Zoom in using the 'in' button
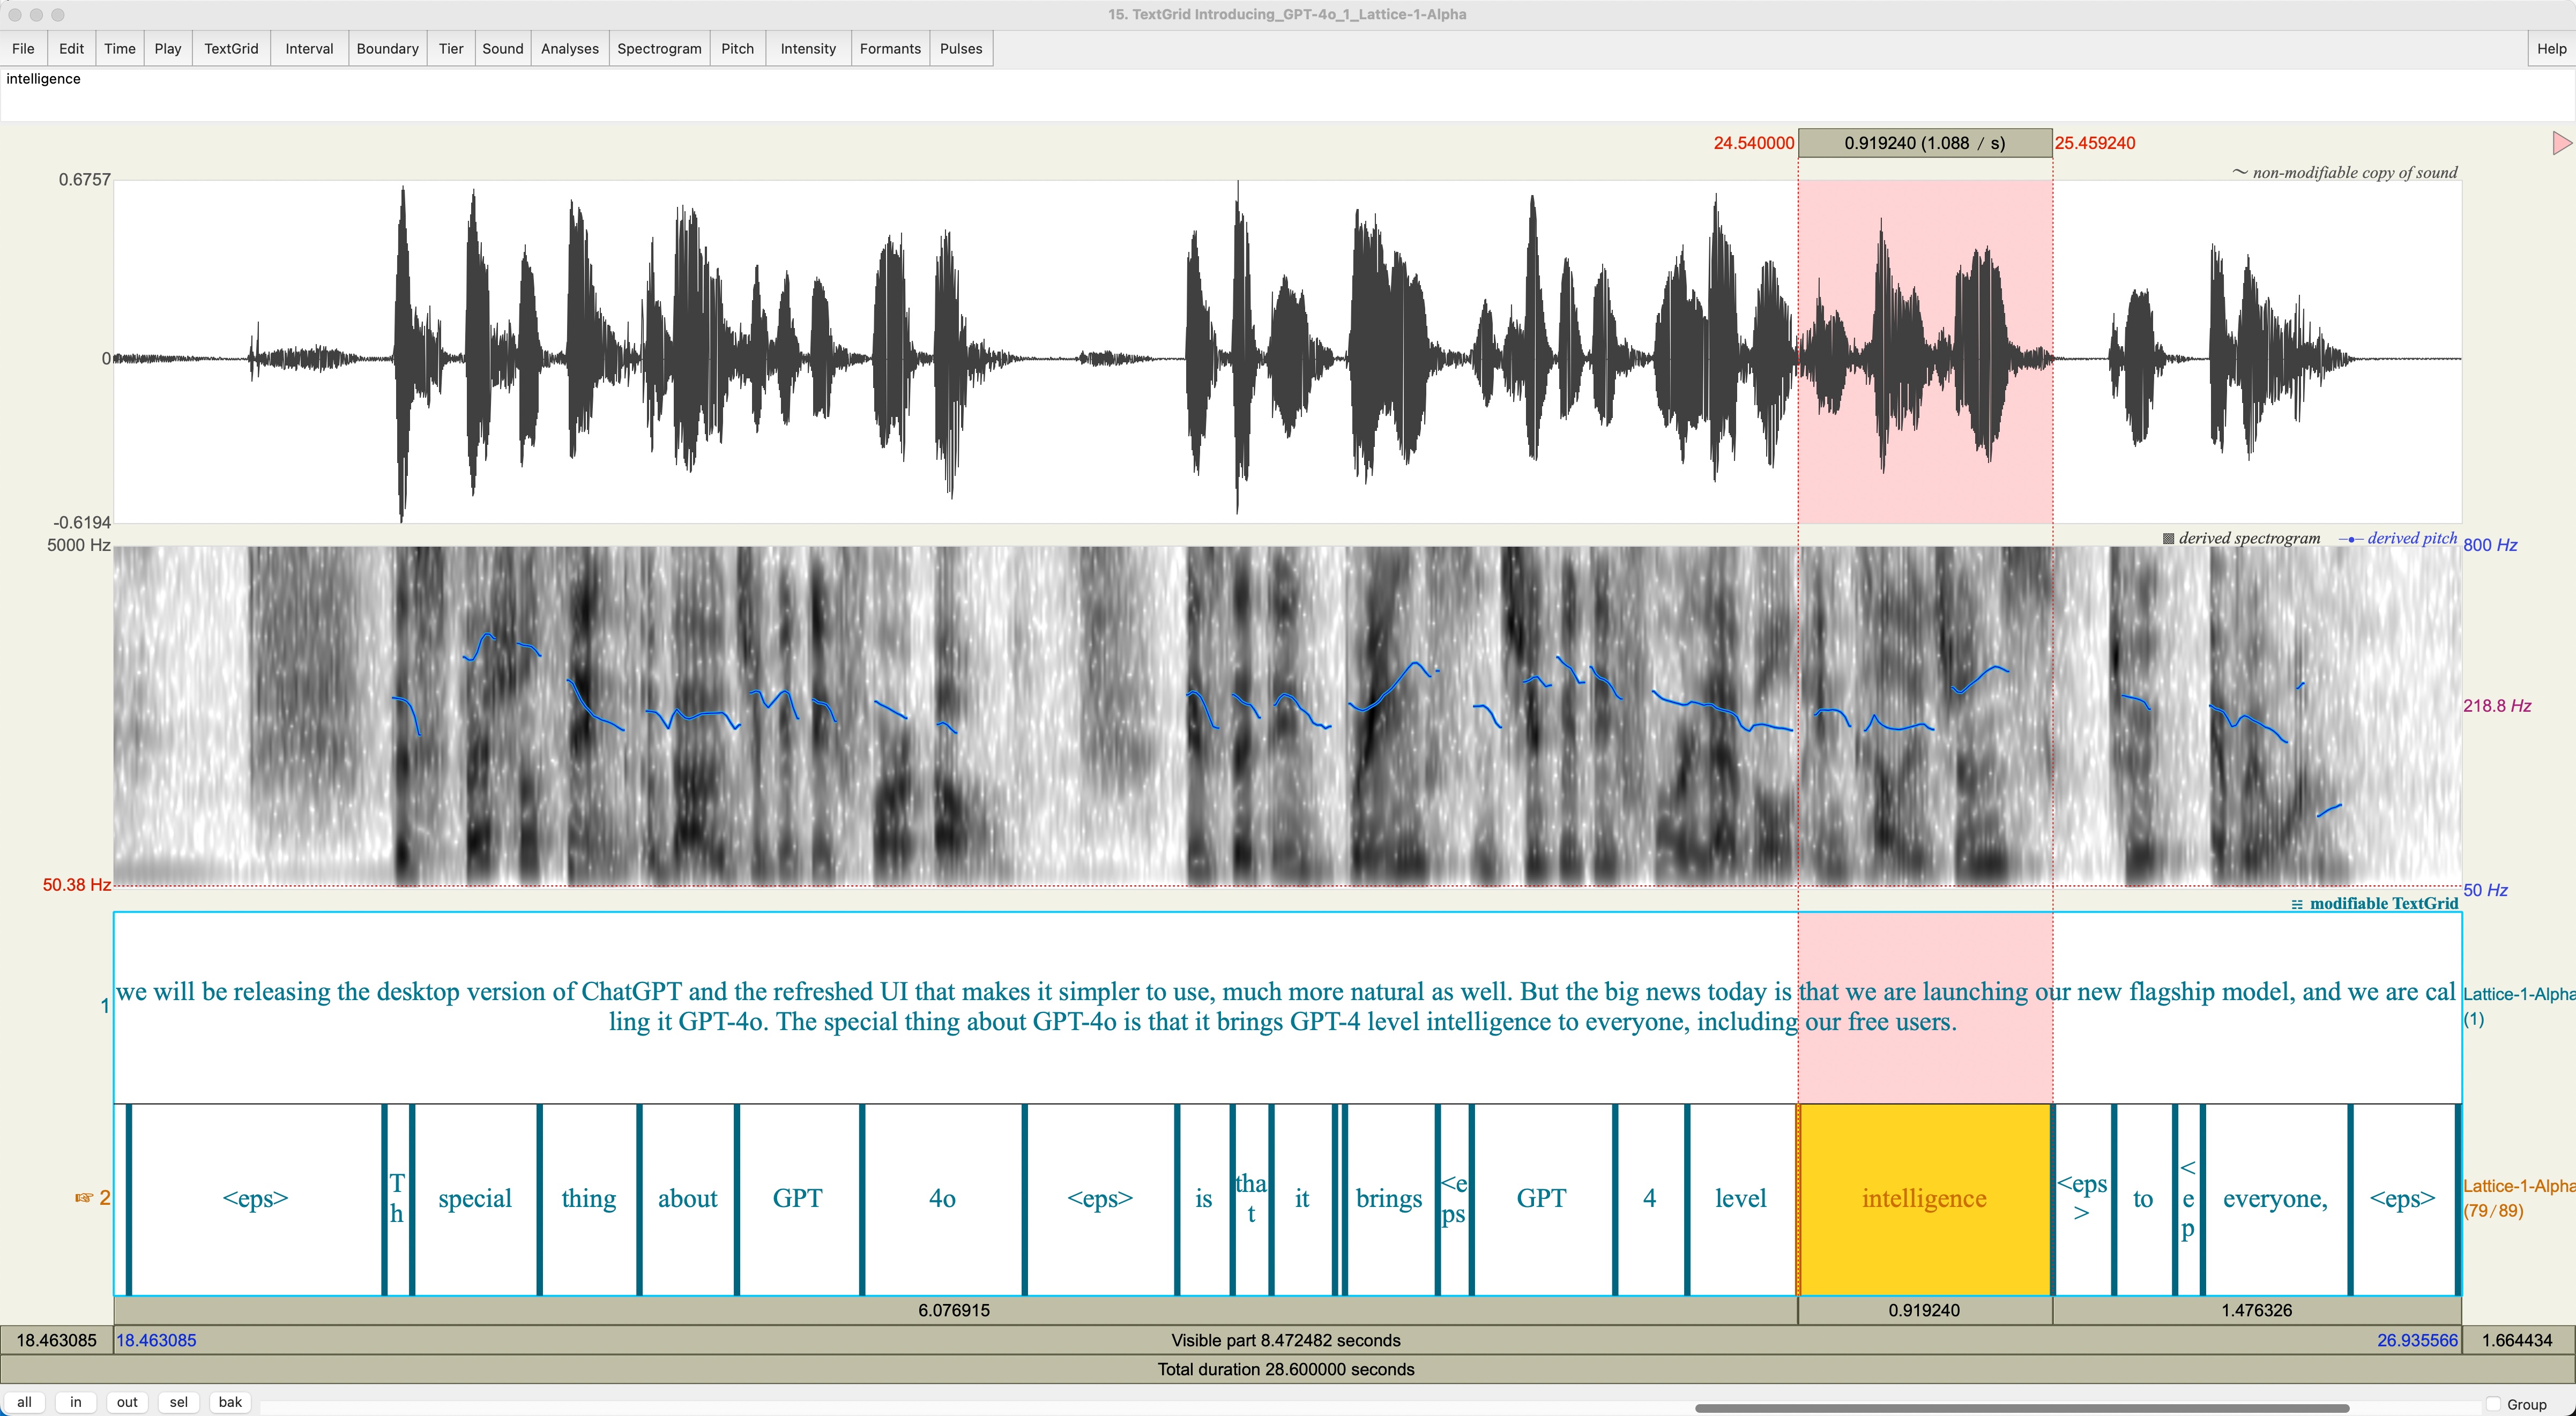 pos(75,1401)
